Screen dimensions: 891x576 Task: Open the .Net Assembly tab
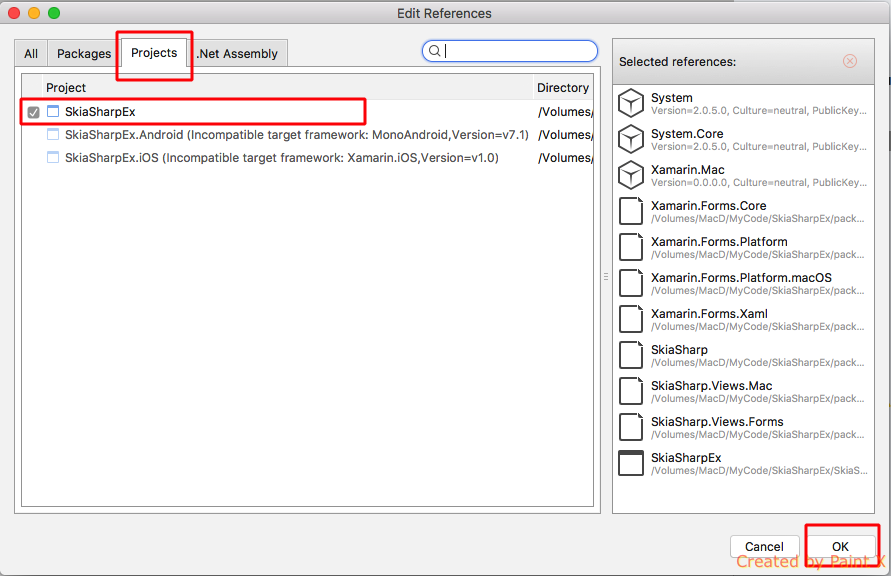coord(238,53)
